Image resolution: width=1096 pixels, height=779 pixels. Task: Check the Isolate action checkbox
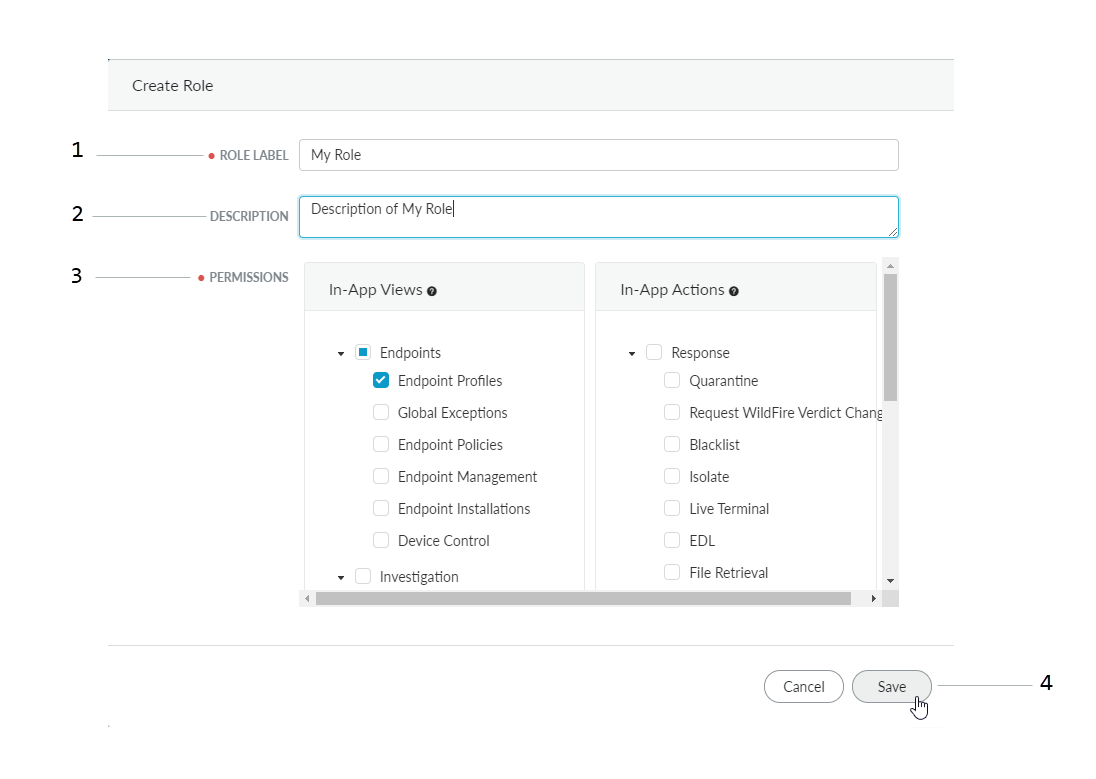click(672, 476)
